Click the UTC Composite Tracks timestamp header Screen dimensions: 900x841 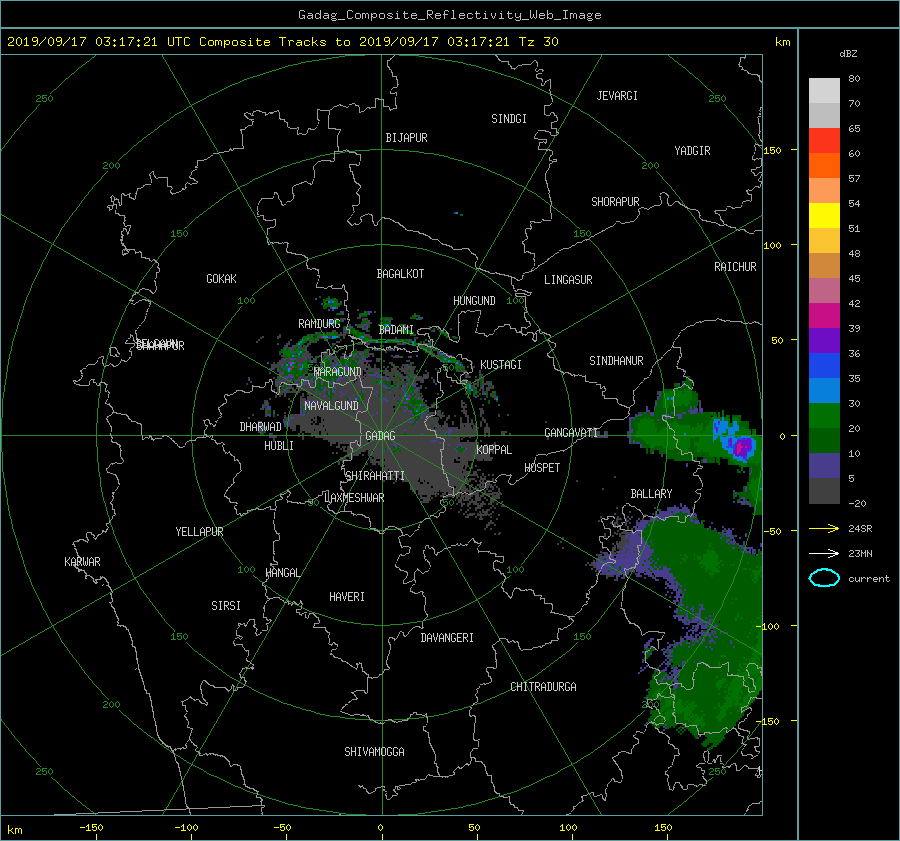coord(282,42)
